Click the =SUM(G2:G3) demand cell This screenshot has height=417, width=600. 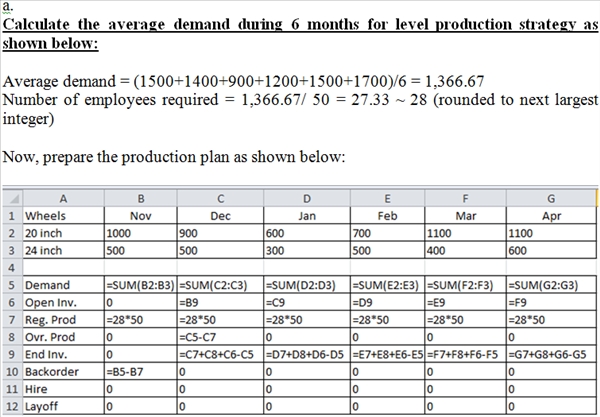pos(552,285)
